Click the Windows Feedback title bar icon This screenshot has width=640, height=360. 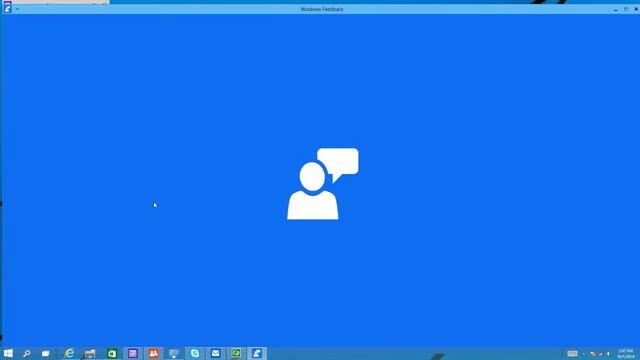7,9
